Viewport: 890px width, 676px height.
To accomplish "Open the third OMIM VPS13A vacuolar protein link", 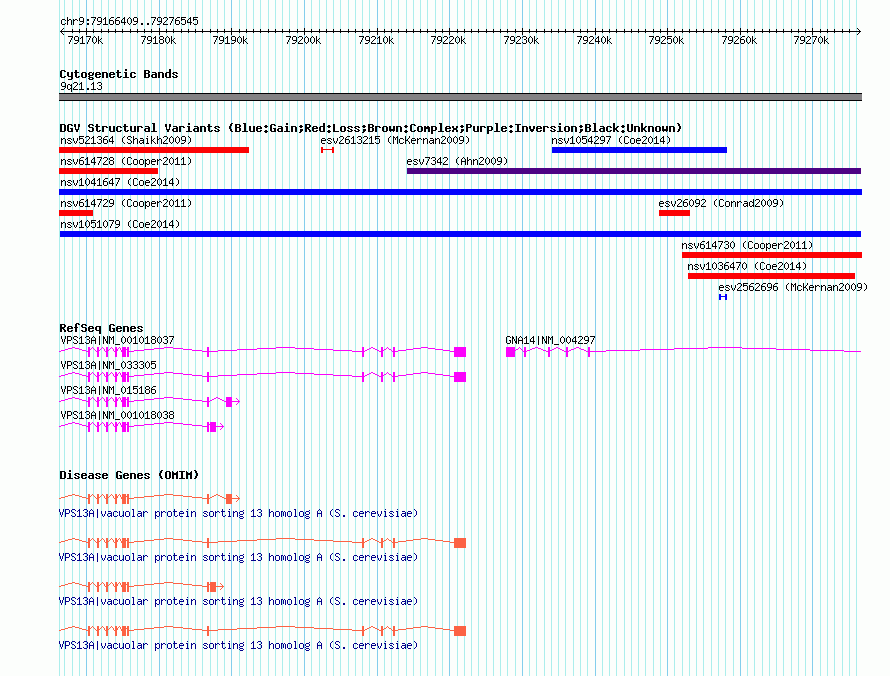I will pos(238,601).
